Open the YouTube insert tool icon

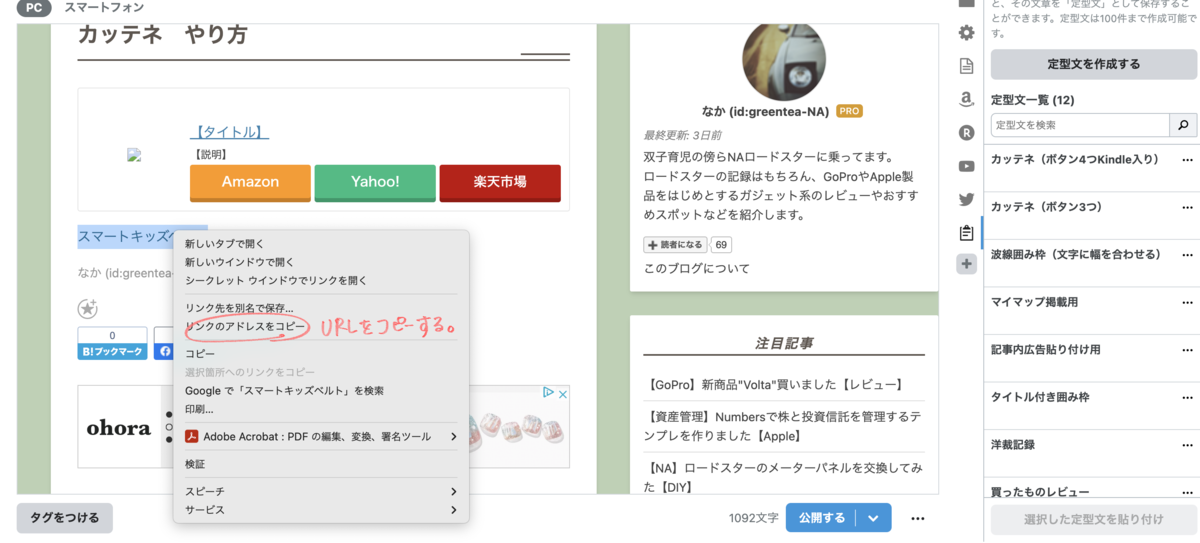tap(966, 166)
